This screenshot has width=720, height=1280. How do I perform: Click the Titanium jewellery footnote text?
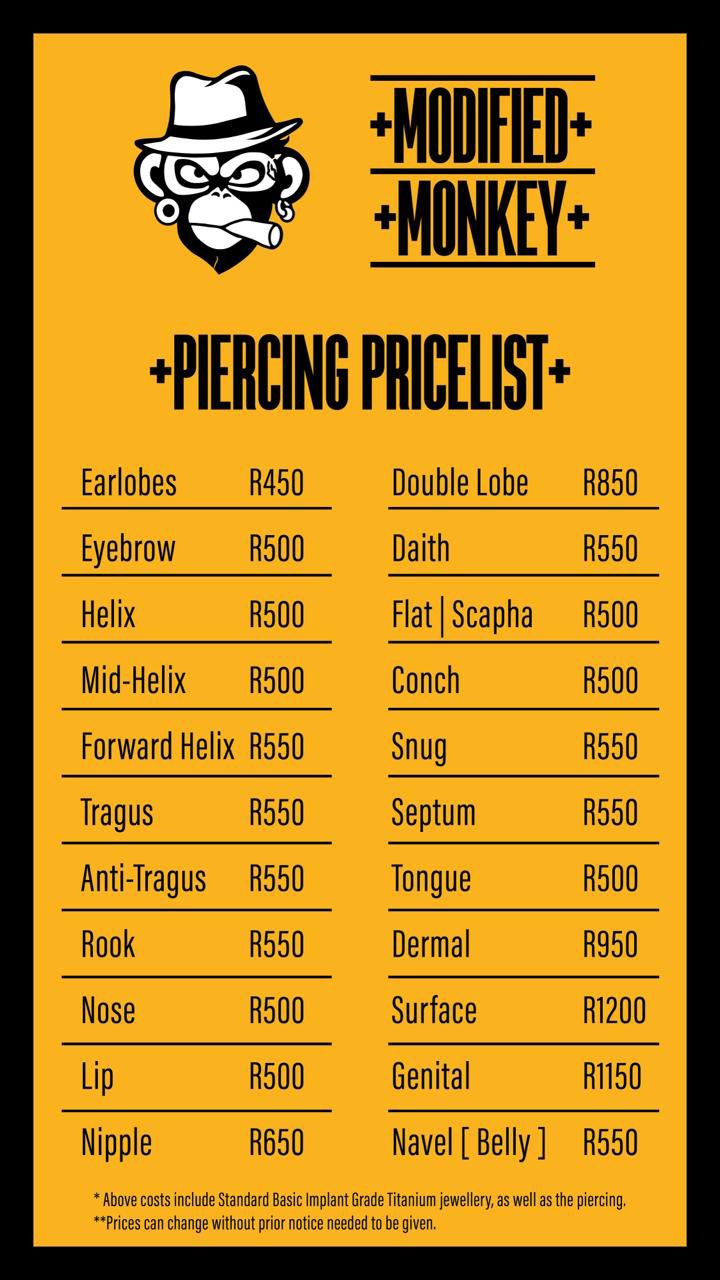360,1200
